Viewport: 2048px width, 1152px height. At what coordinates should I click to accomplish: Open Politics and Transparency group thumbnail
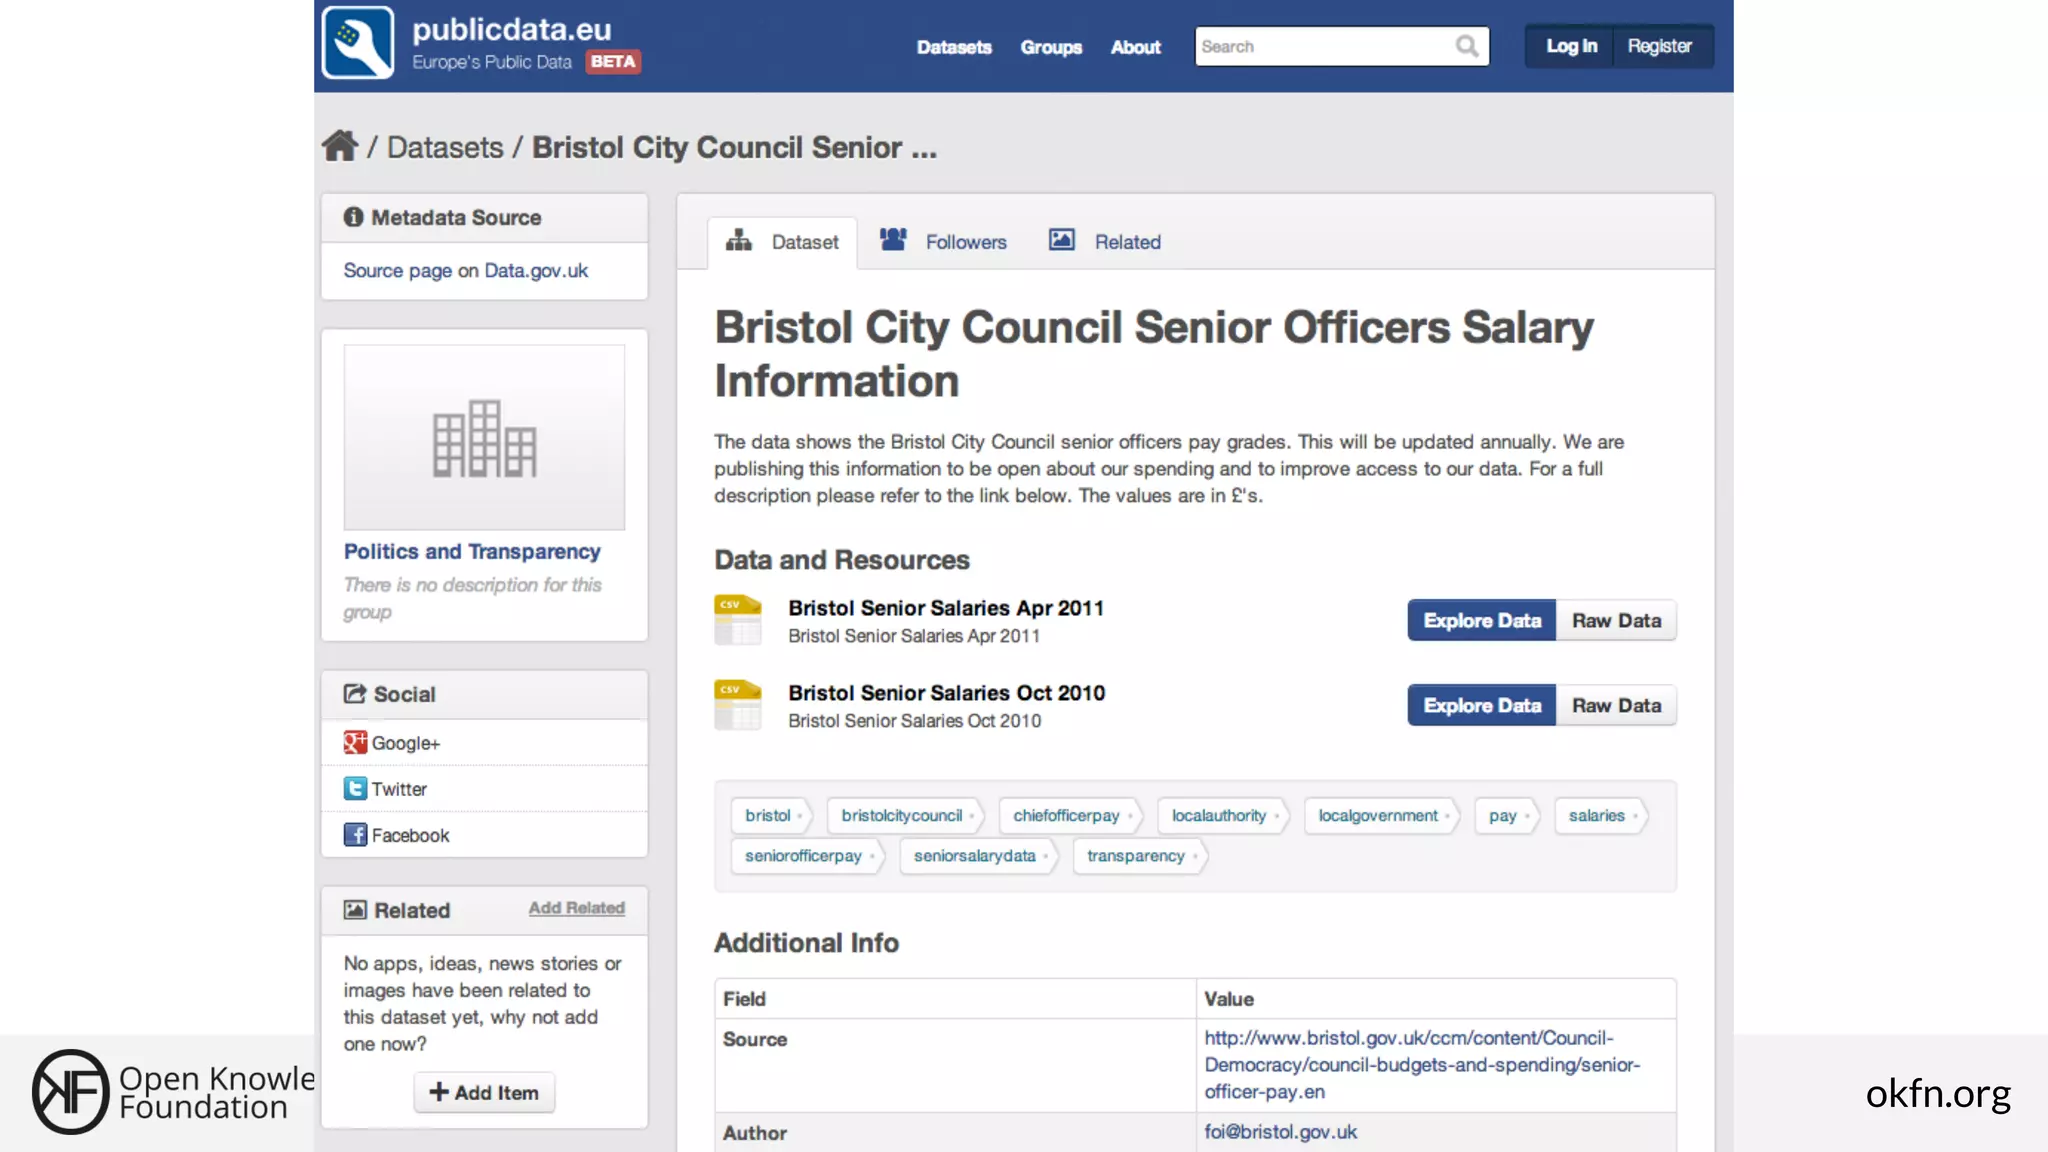tap(484, 437)
